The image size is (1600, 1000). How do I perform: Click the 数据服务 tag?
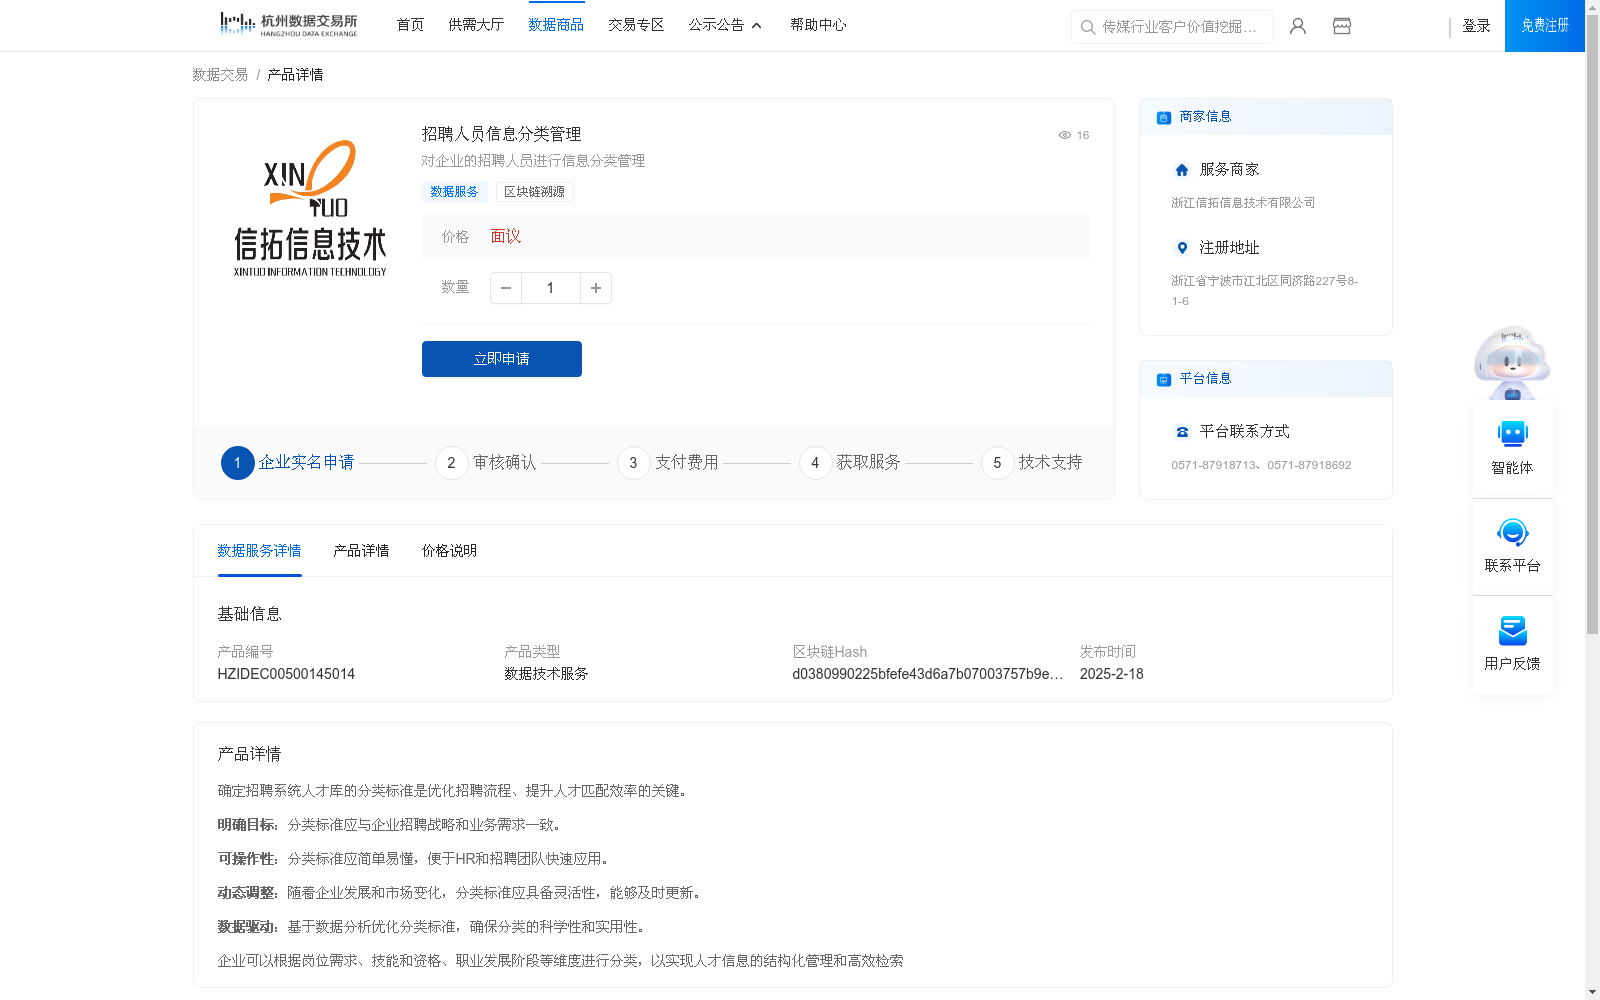(x=454, y=192)
